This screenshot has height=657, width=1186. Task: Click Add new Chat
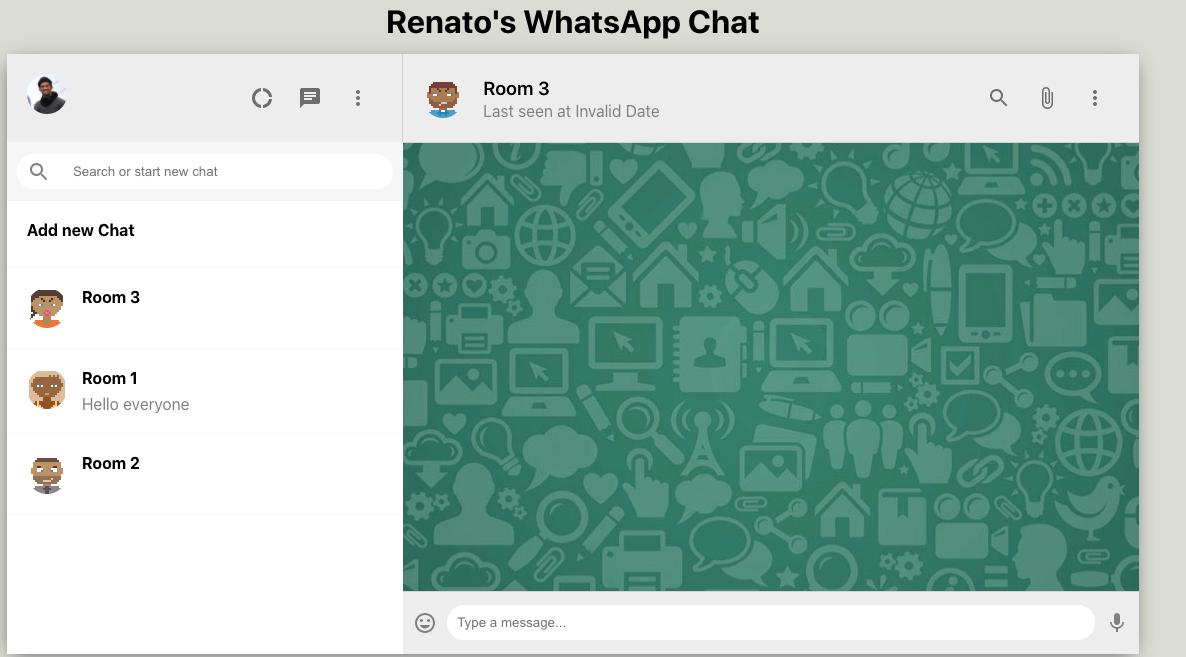pyautogui.click(x=80, y=230)
